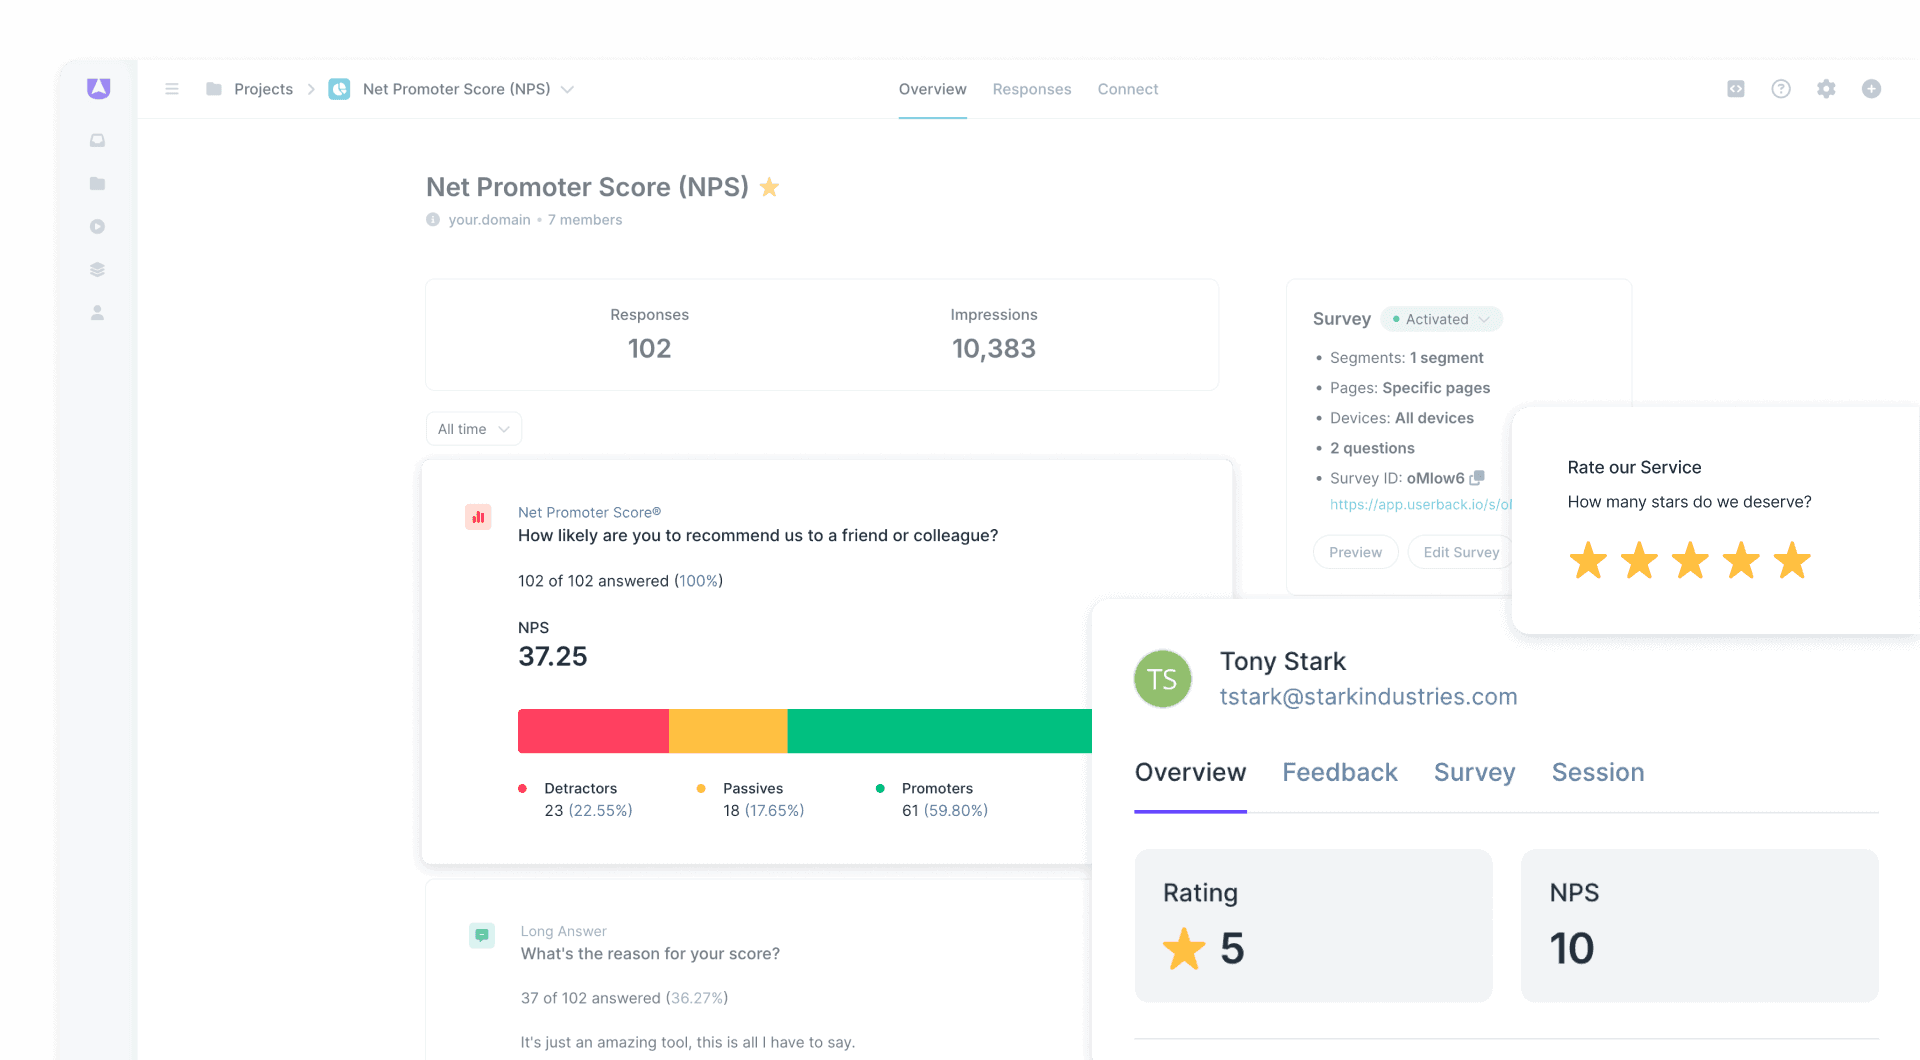
Task: Open the Inbox icon in the sidebar
Action: tap(97, 140)
